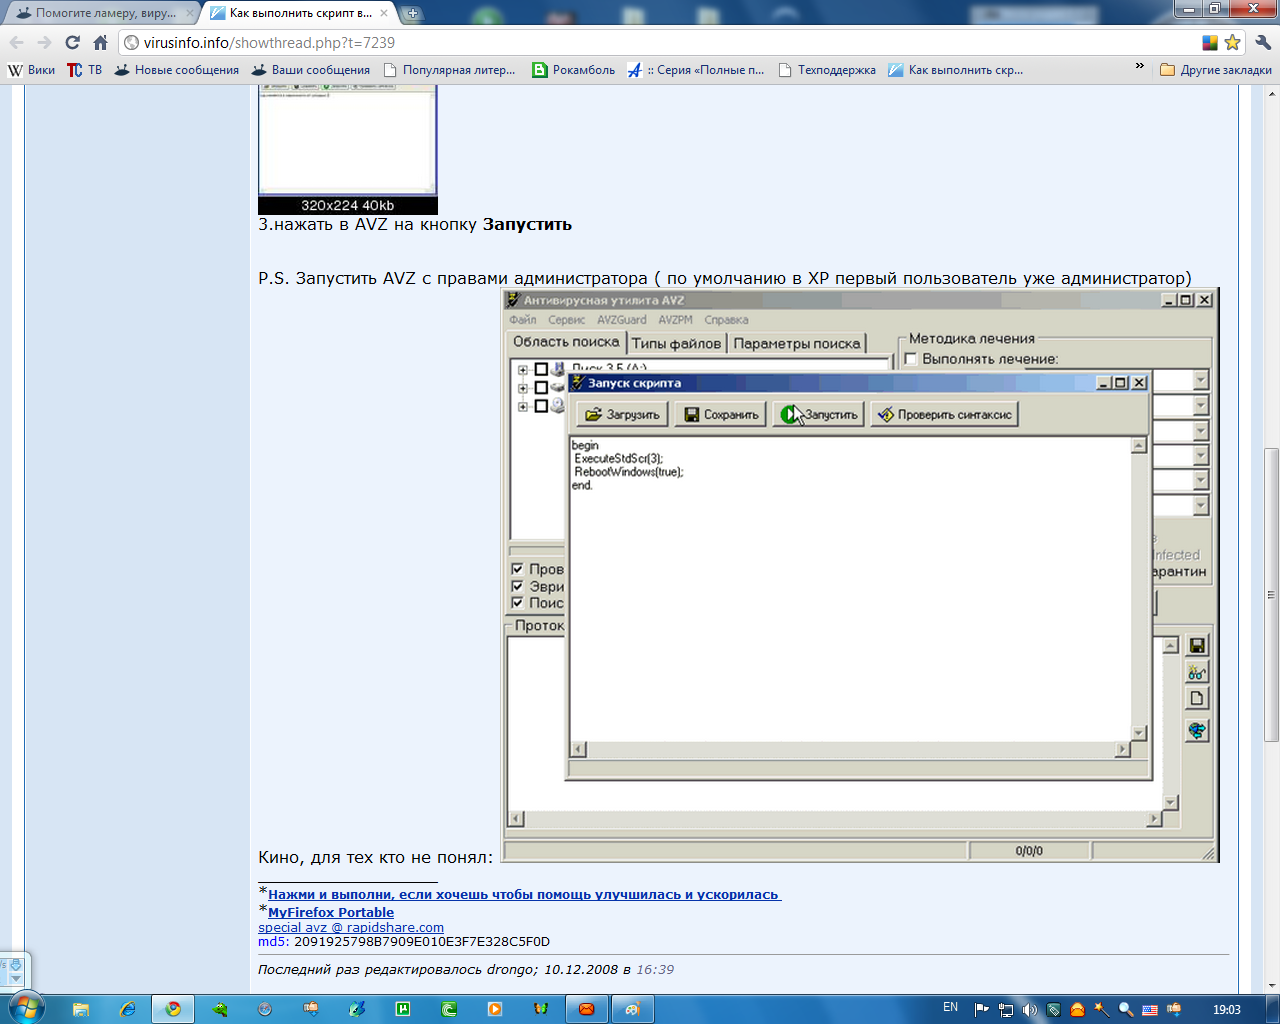Toggle the 'Поис' checkbox in AVZ
Screen dimensions: 1280x1024
pyautogui.click(x=517, y=603)
